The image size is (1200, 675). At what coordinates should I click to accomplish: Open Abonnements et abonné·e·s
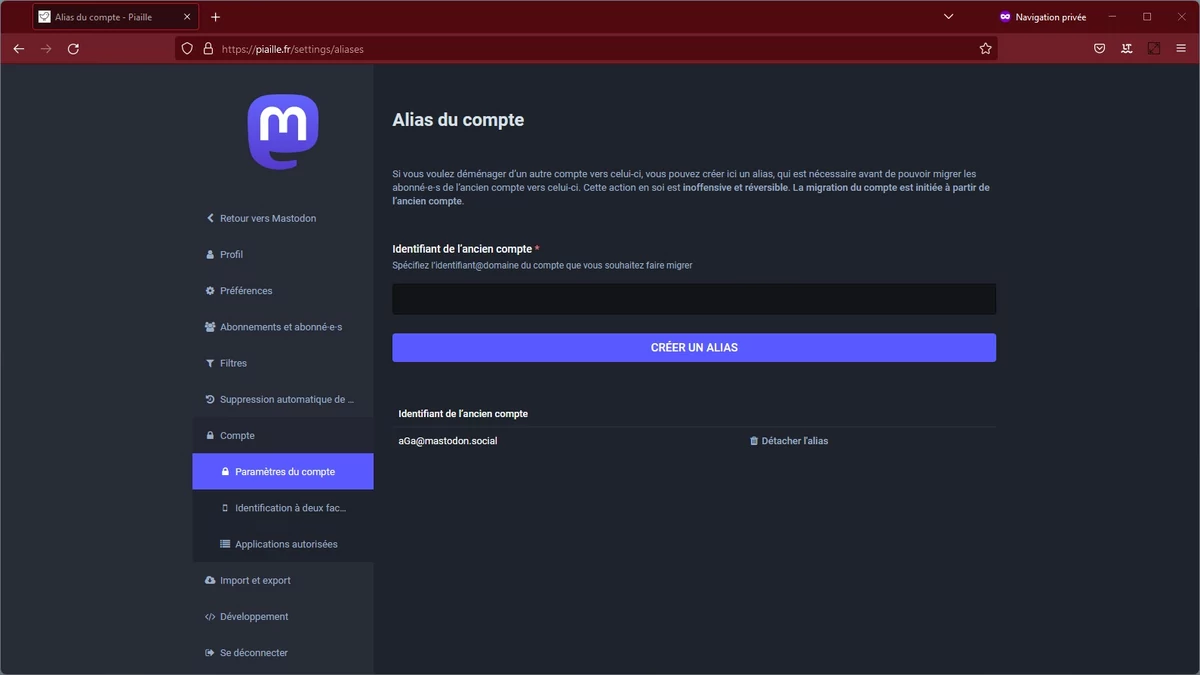coord(283,327)
